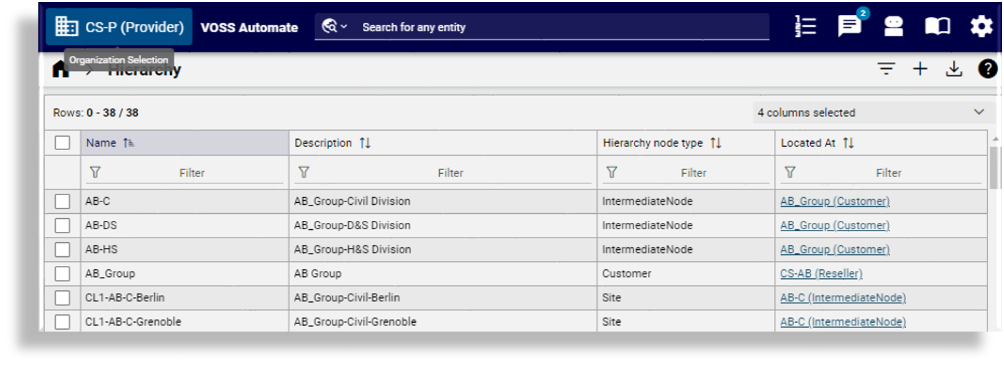Sort by Hierarchy node type column
The image size is (1004, 366).
[x=686, y=143]
